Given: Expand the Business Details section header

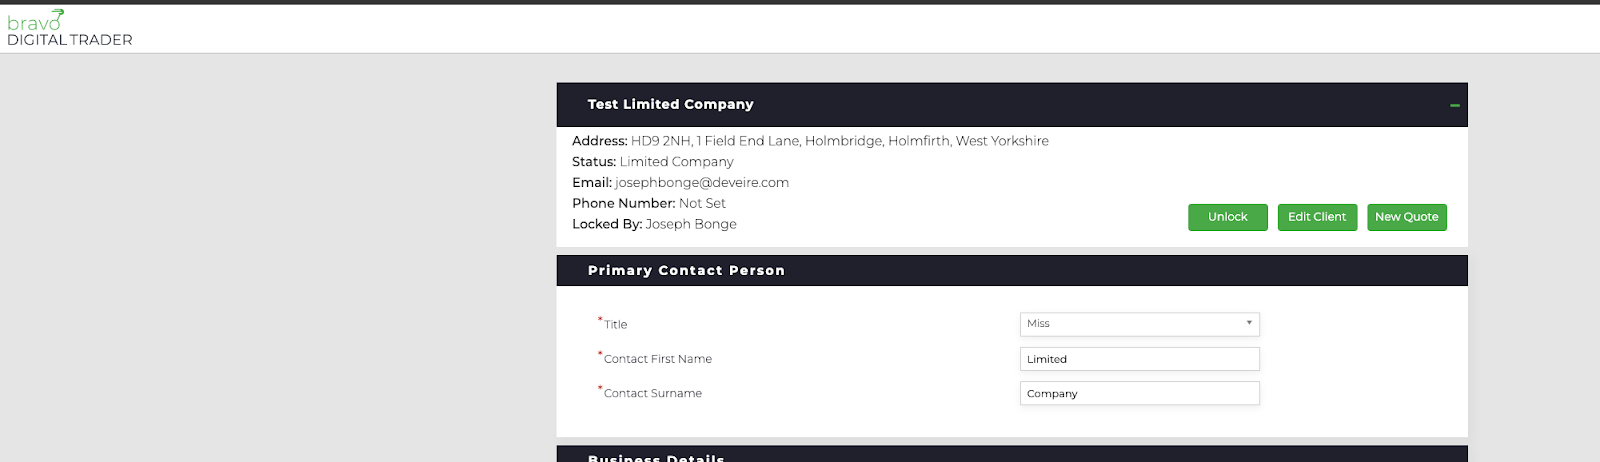Looking at the screenshot, I should click(1011, 454).
